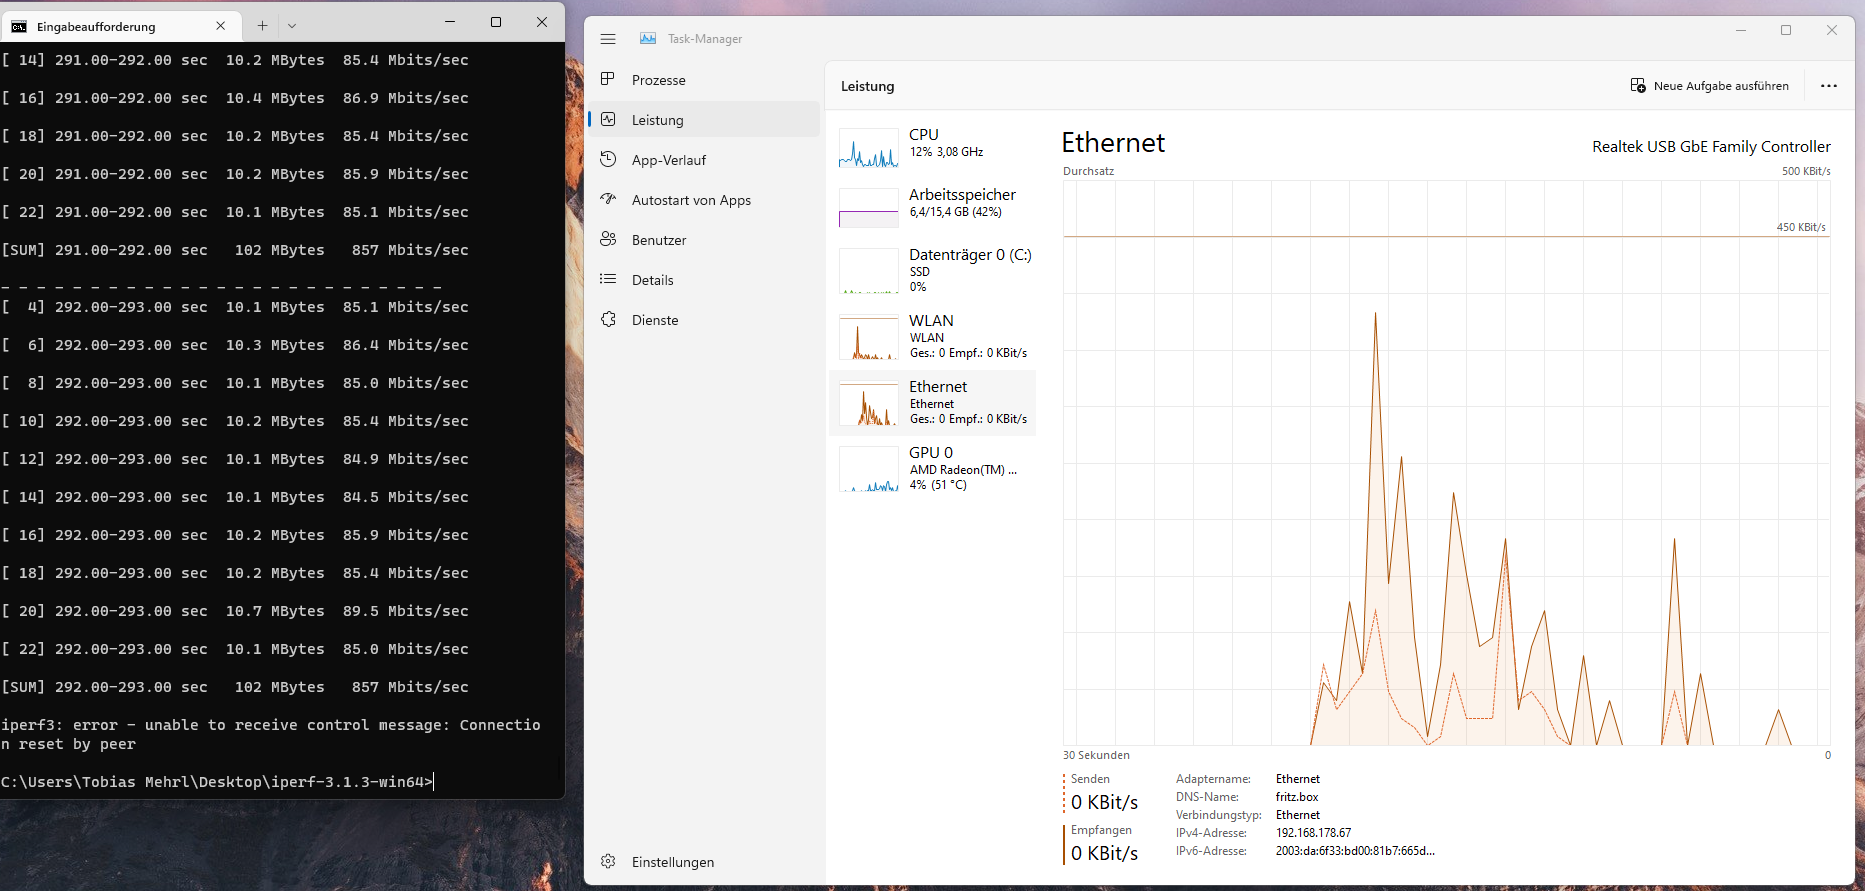Click the Details list icon
This screenshot has width=1865, height=891.
[x=608, y=279]
